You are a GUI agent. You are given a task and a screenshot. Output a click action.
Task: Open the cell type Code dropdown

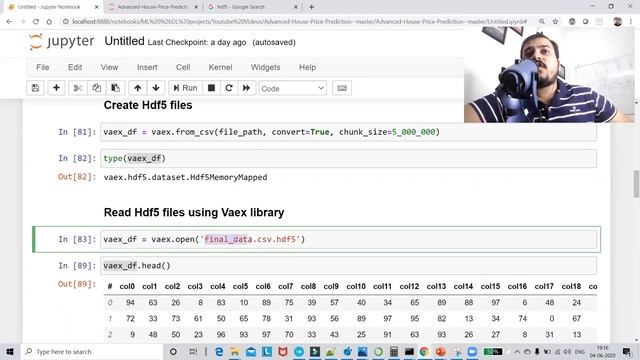pyautogui.click(x=293, y=88)
